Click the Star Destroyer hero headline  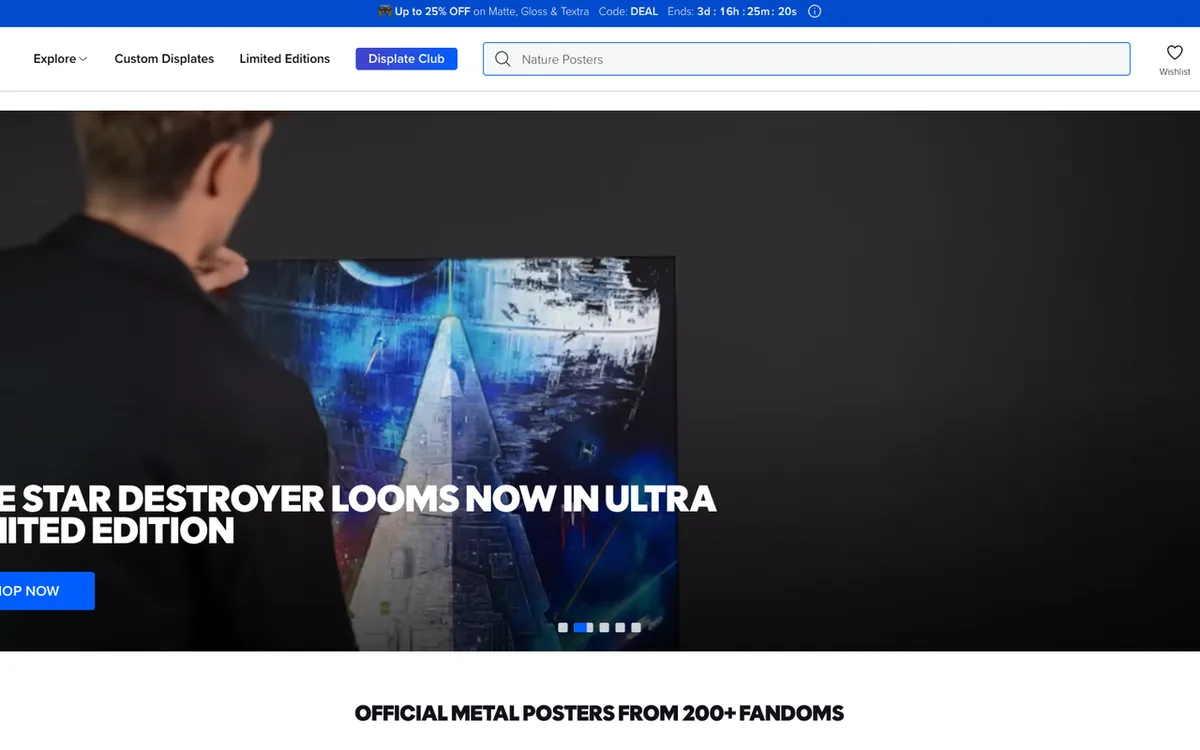358,514
